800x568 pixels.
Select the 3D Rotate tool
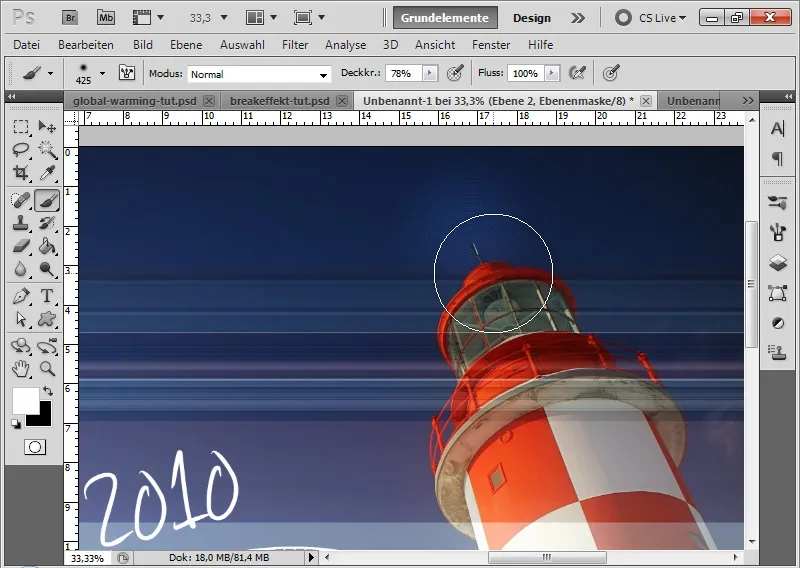(20, 346)
